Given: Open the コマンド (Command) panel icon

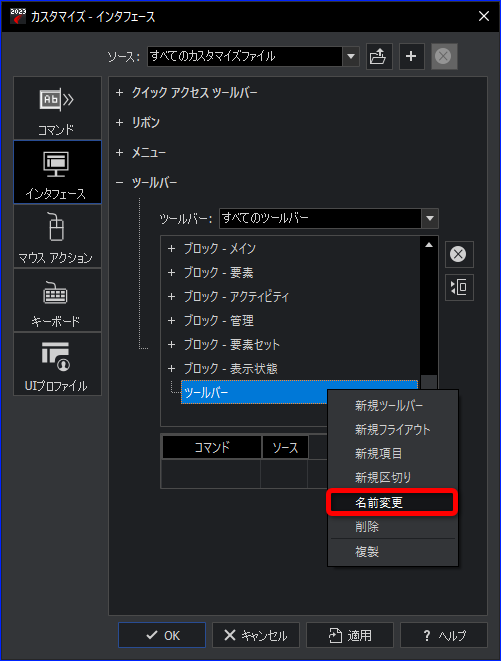Looking at the screenshot, I should (57, 108).
